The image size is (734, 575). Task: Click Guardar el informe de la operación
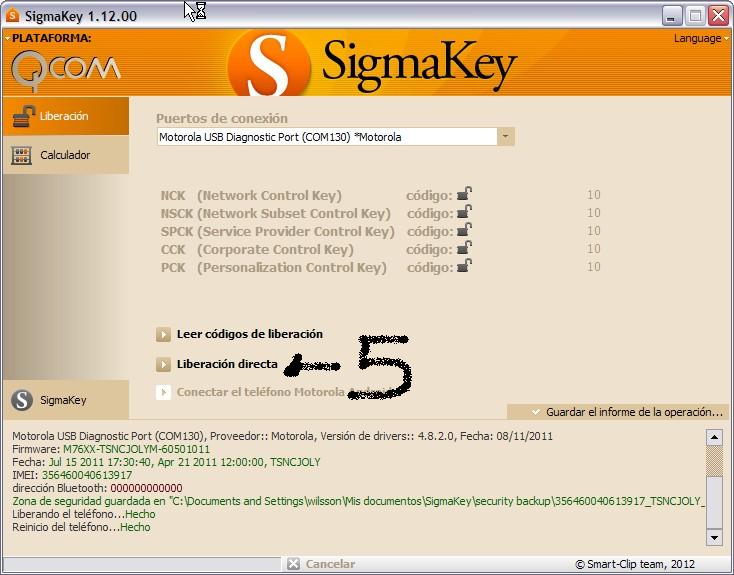(634, 412)
